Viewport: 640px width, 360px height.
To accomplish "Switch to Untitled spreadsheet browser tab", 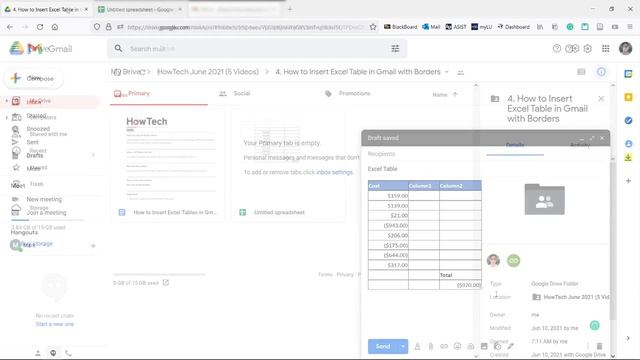I will point(140,9).
